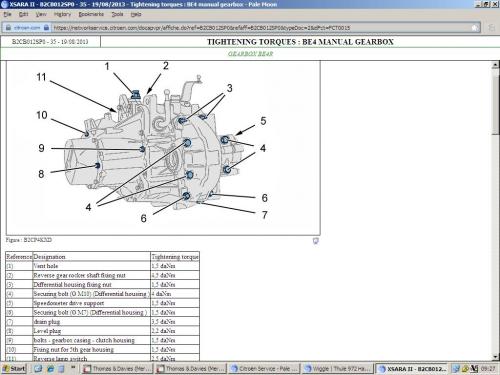Click the Show Desktop quick launch icon
This screenshot has height=375, width=500.
(61, 369)
